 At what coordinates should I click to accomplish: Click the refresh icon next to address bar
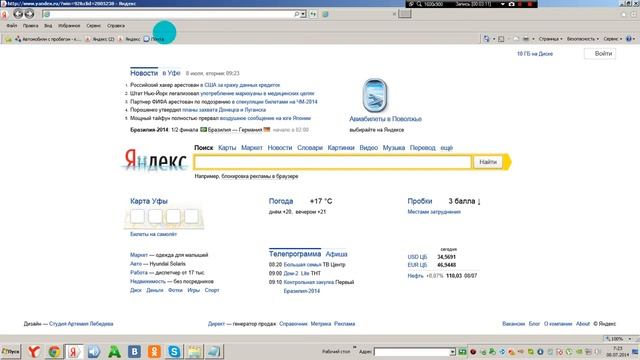[313, 14]
